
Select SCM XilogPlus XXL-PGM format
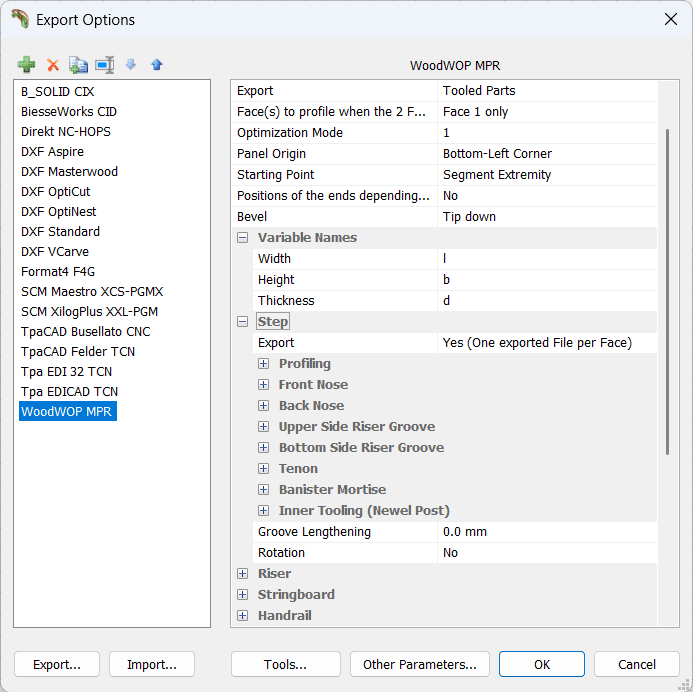(x=89, y=312)
